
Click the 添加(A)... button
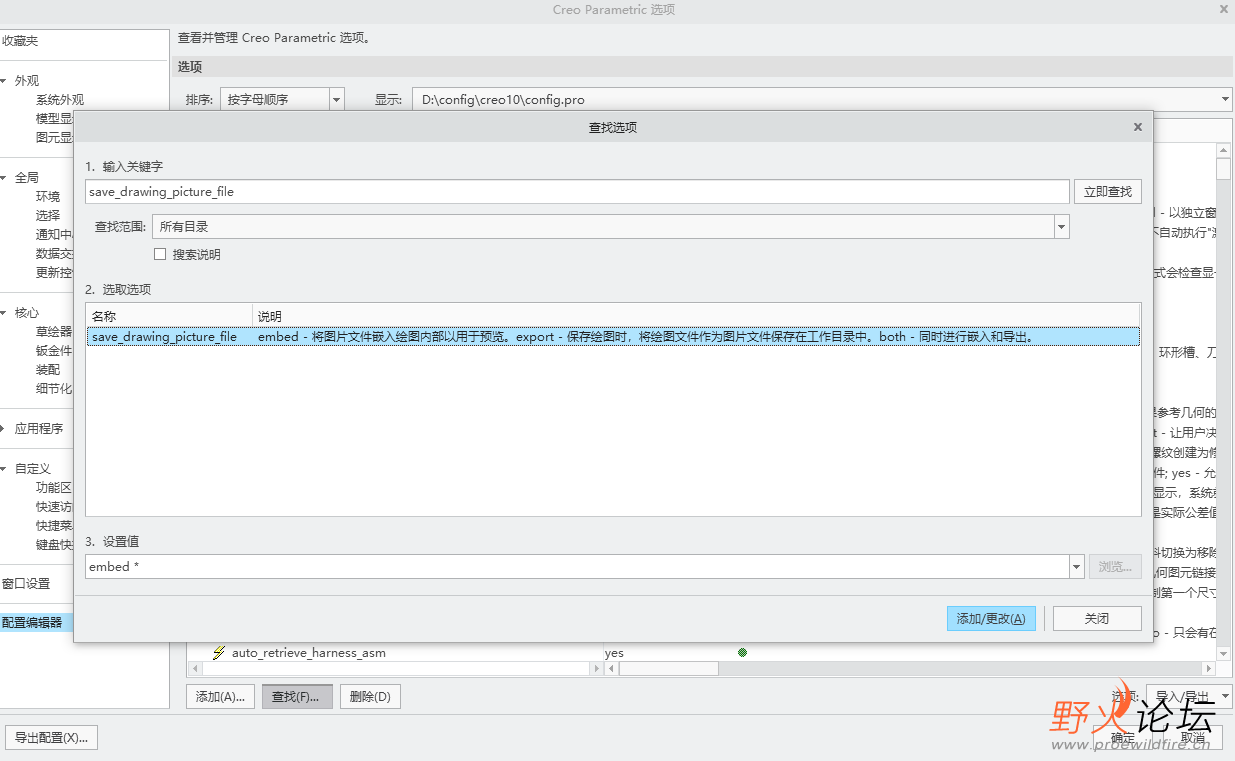[221, 697]
